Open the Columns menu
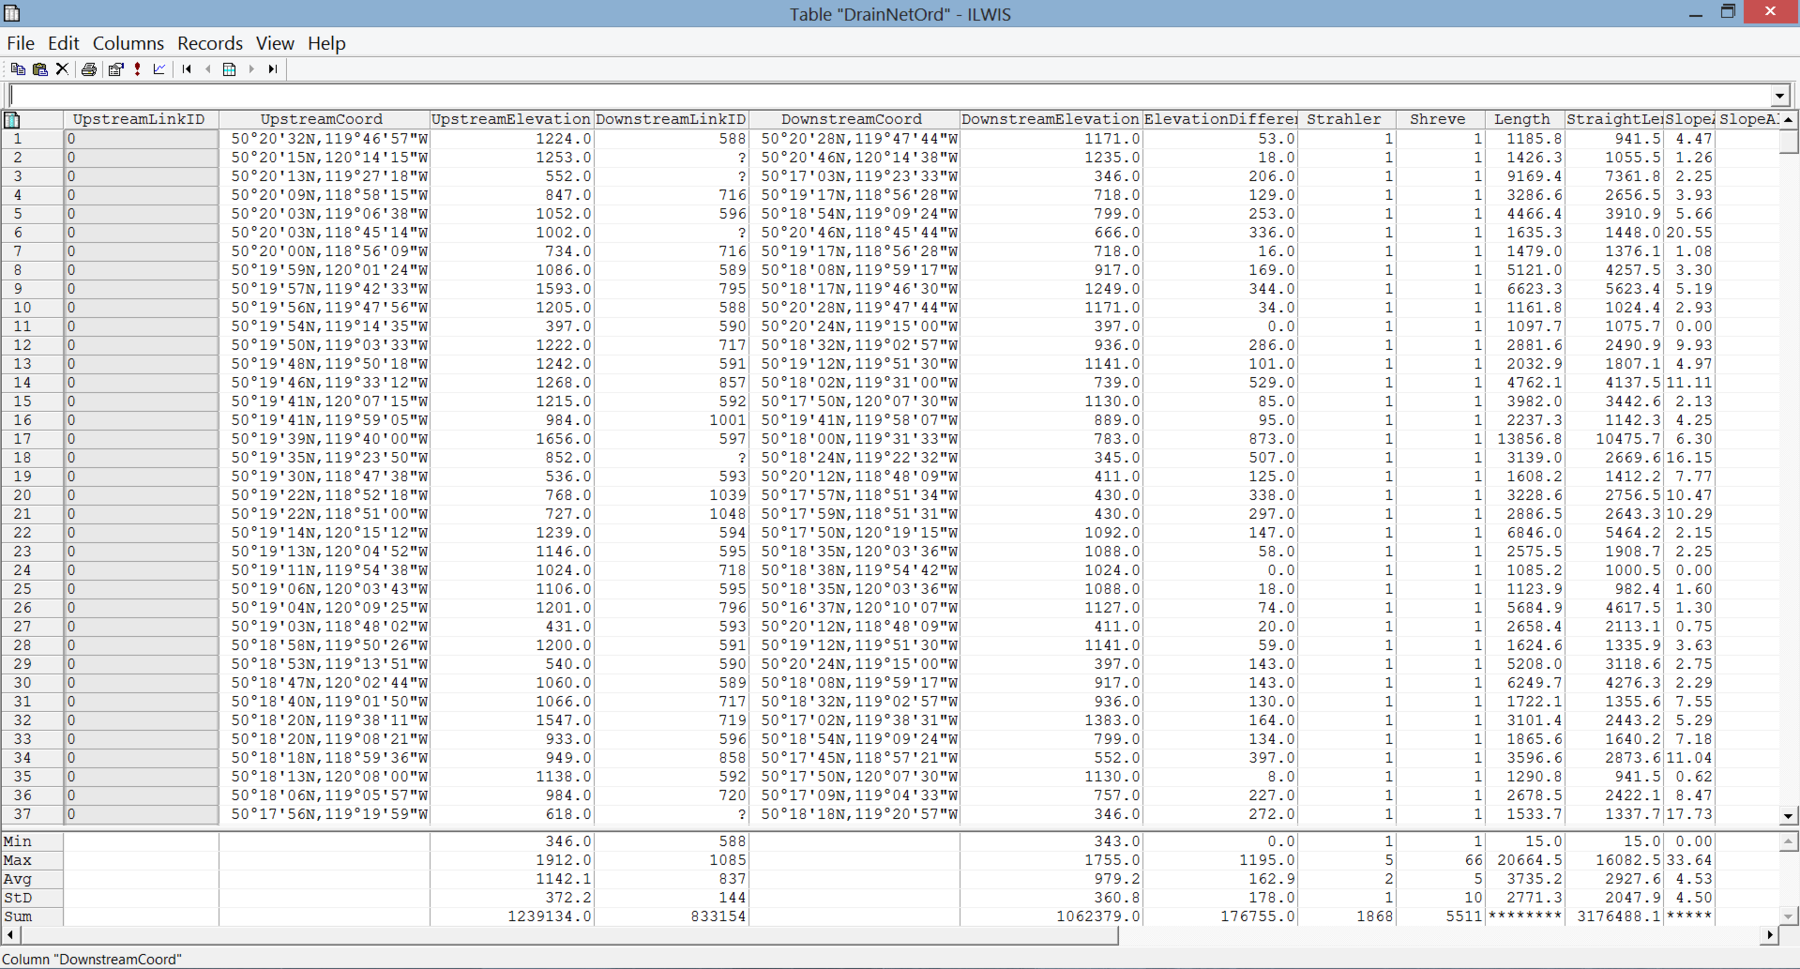The width and height of the screenshot is (1800, 969). point(128,43)
